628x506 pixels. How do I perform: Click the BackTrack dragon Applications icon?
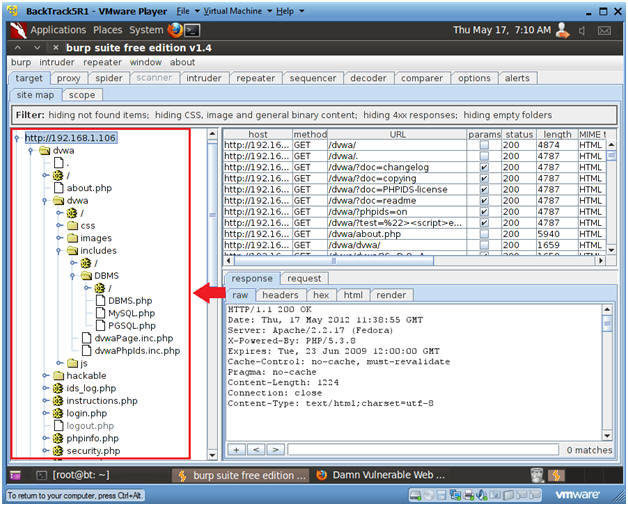tap(18, 30)
